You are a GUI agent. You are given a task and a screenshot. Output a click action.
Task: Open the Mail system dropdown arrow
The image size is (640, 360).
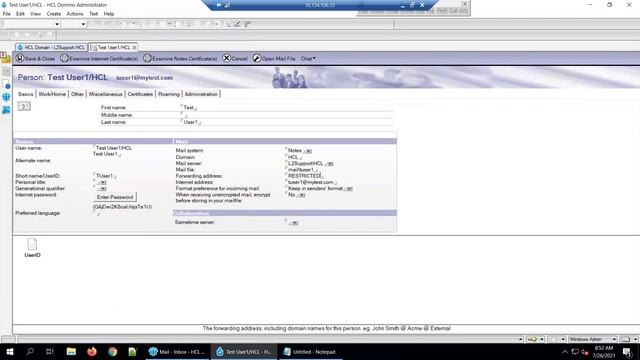point(309,151)
